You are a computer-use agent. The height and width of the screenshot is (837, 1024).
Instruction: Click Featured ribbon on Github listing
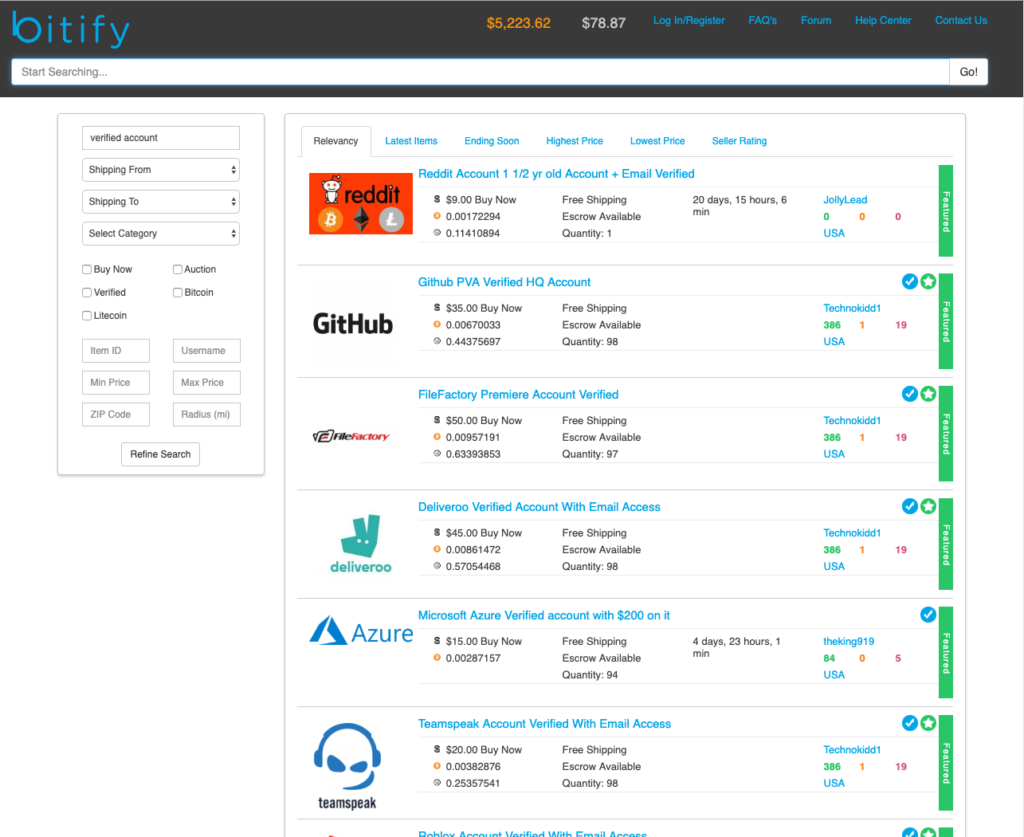(x=946, y=321)
